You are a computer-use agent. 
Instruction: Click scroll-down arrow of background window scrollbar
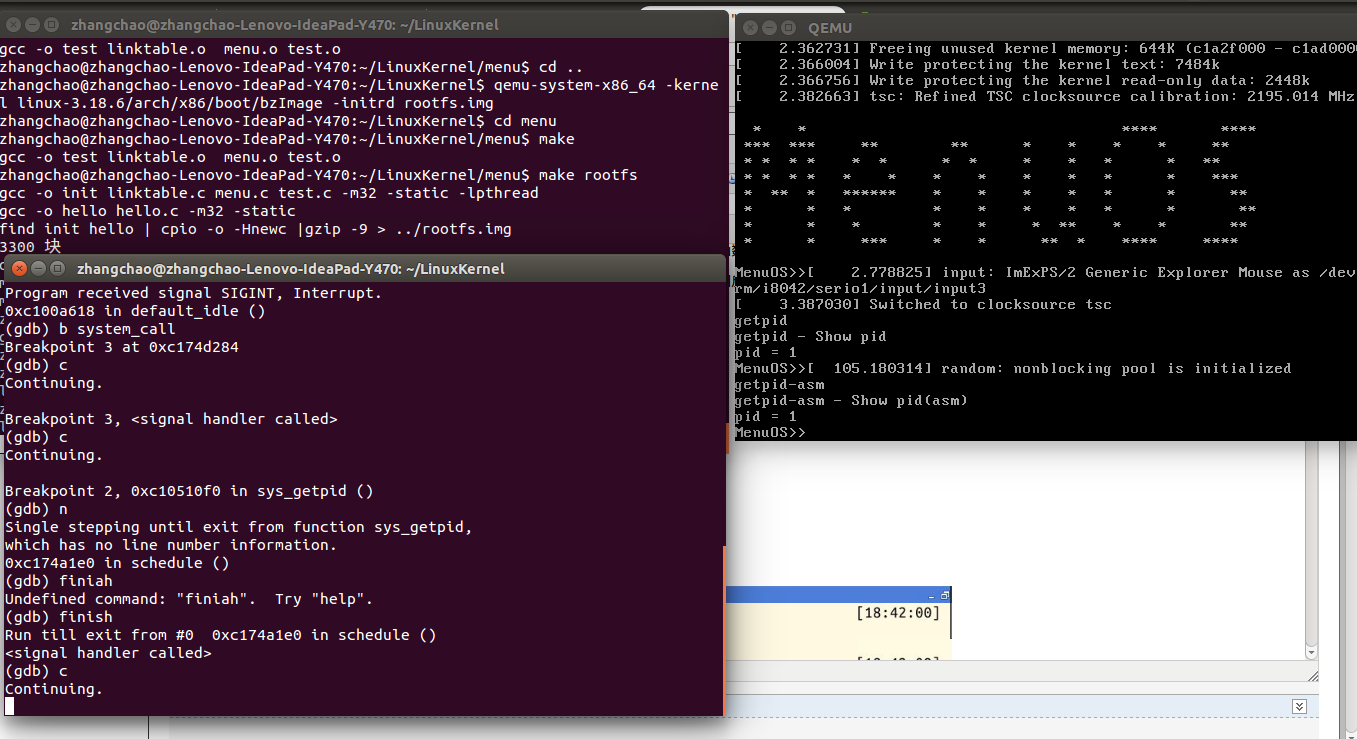pos(1311,651)
